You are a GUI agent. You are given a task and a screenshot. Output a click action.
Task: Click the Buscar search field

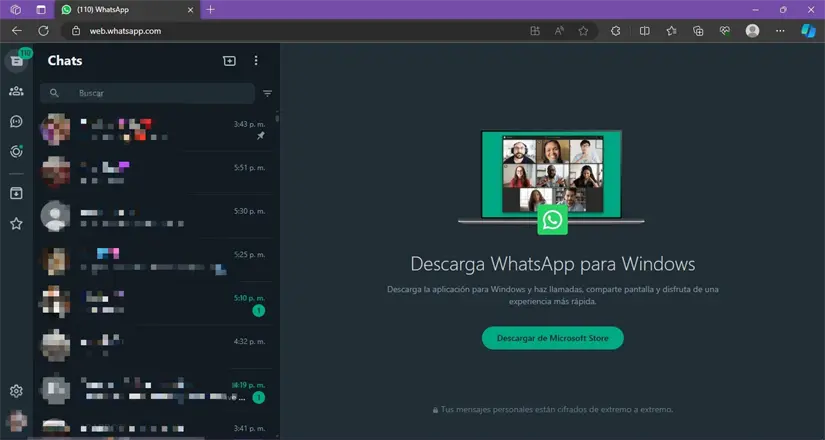coord(147,93)
